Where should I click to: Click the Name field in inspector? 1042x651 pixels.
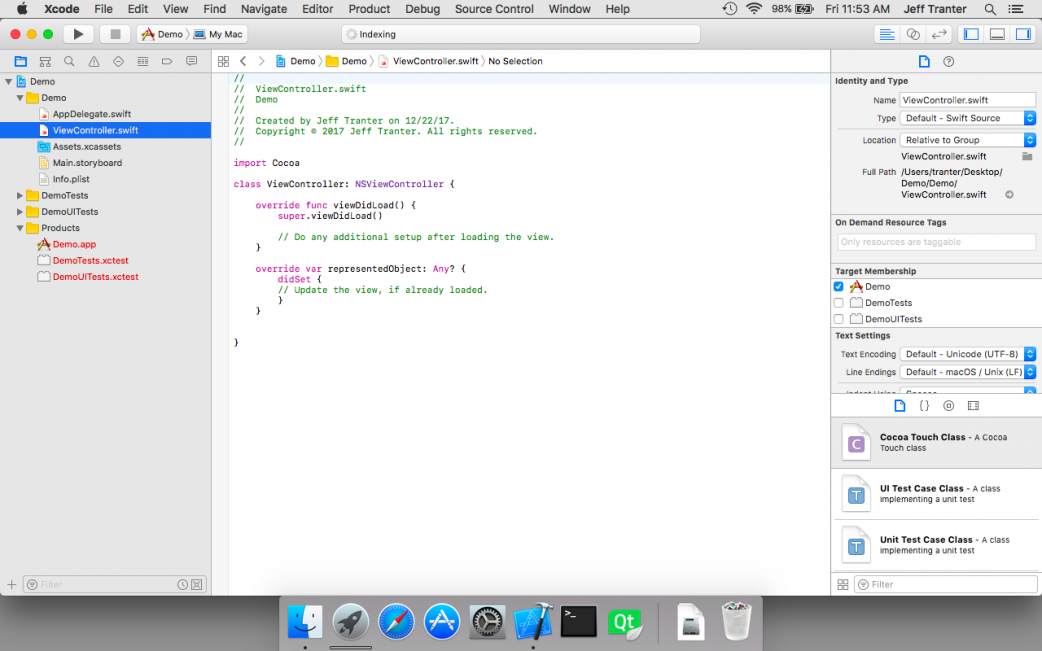tap(966, 100)
